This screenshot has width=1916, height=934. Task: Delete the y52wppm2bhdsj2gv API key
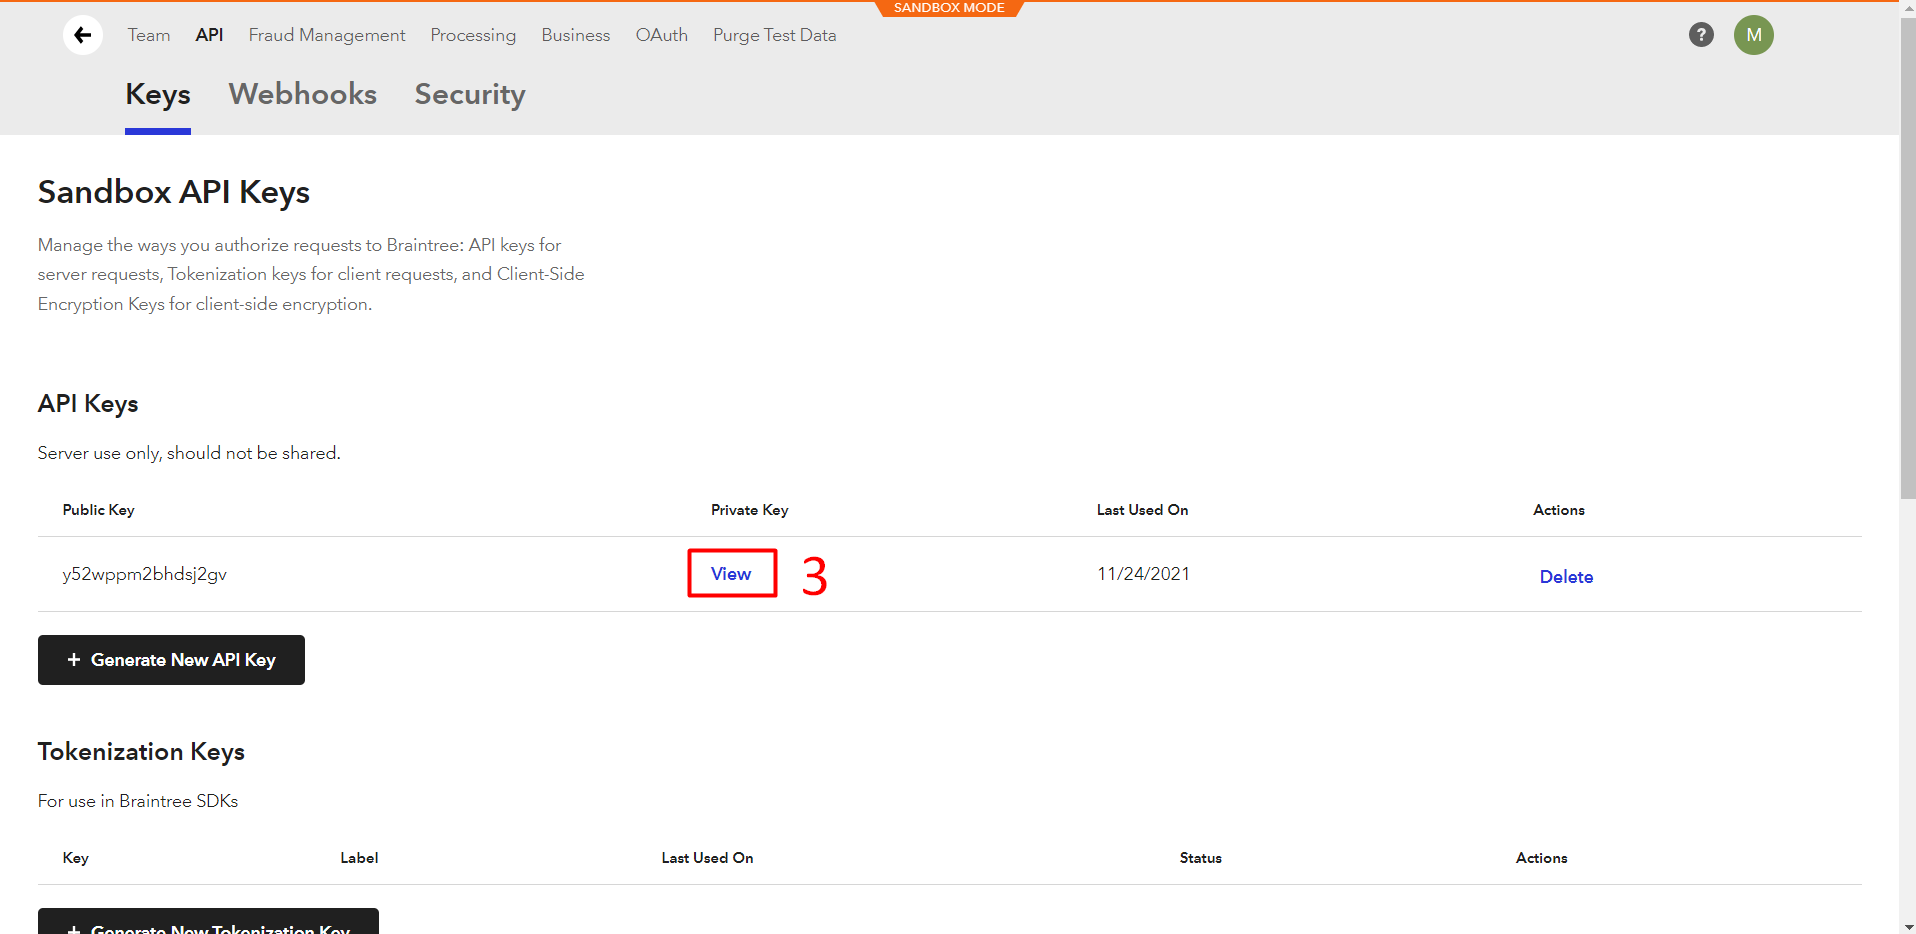click(x=1566, y=577)
